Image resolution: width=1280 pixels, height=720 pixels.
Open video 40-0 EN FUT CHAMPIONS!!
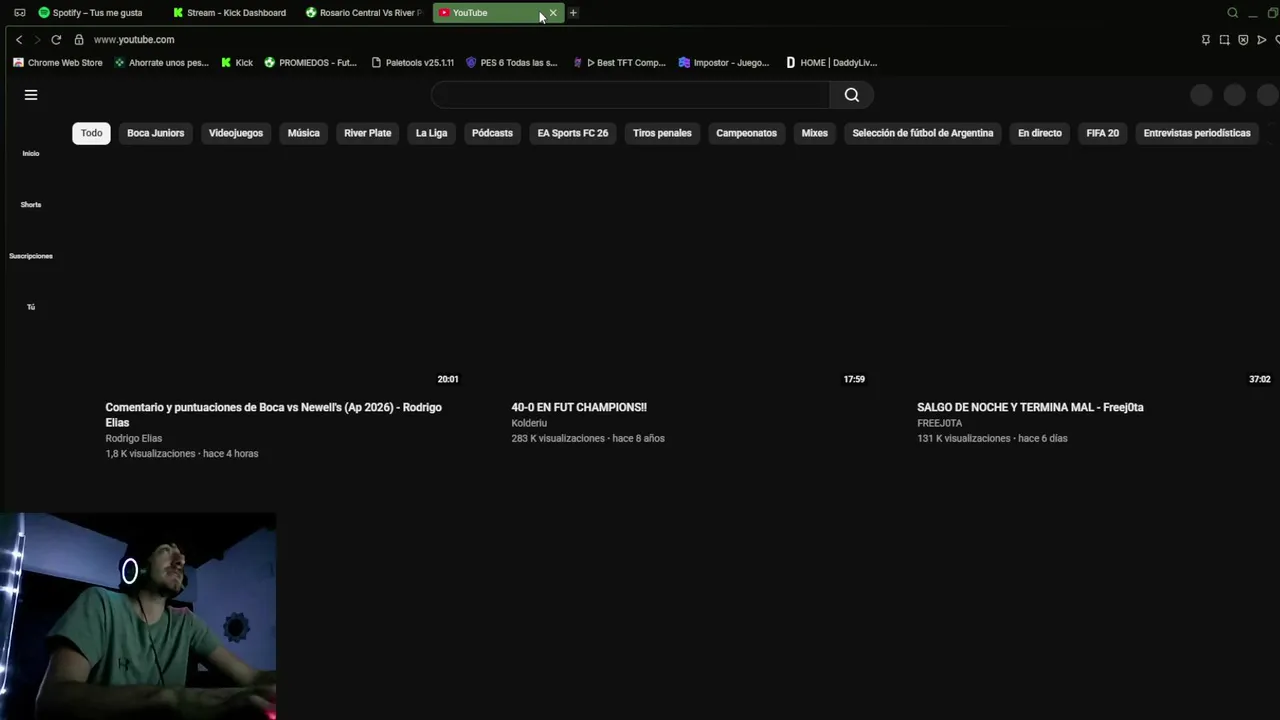click(579, 407)
